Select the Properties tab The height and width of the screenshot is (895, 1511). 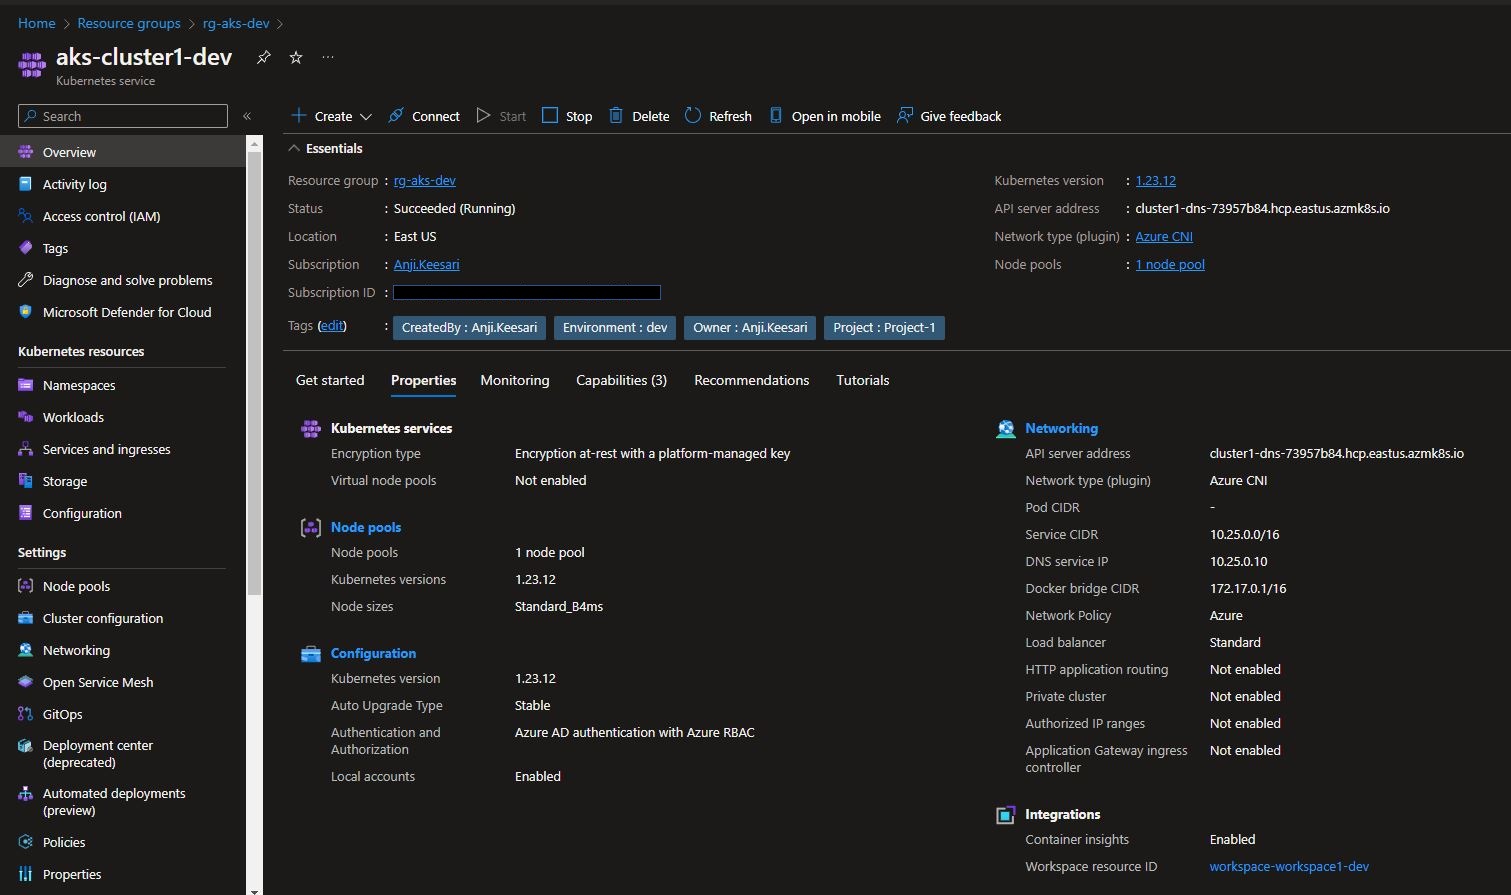click(x=424, y=380)
